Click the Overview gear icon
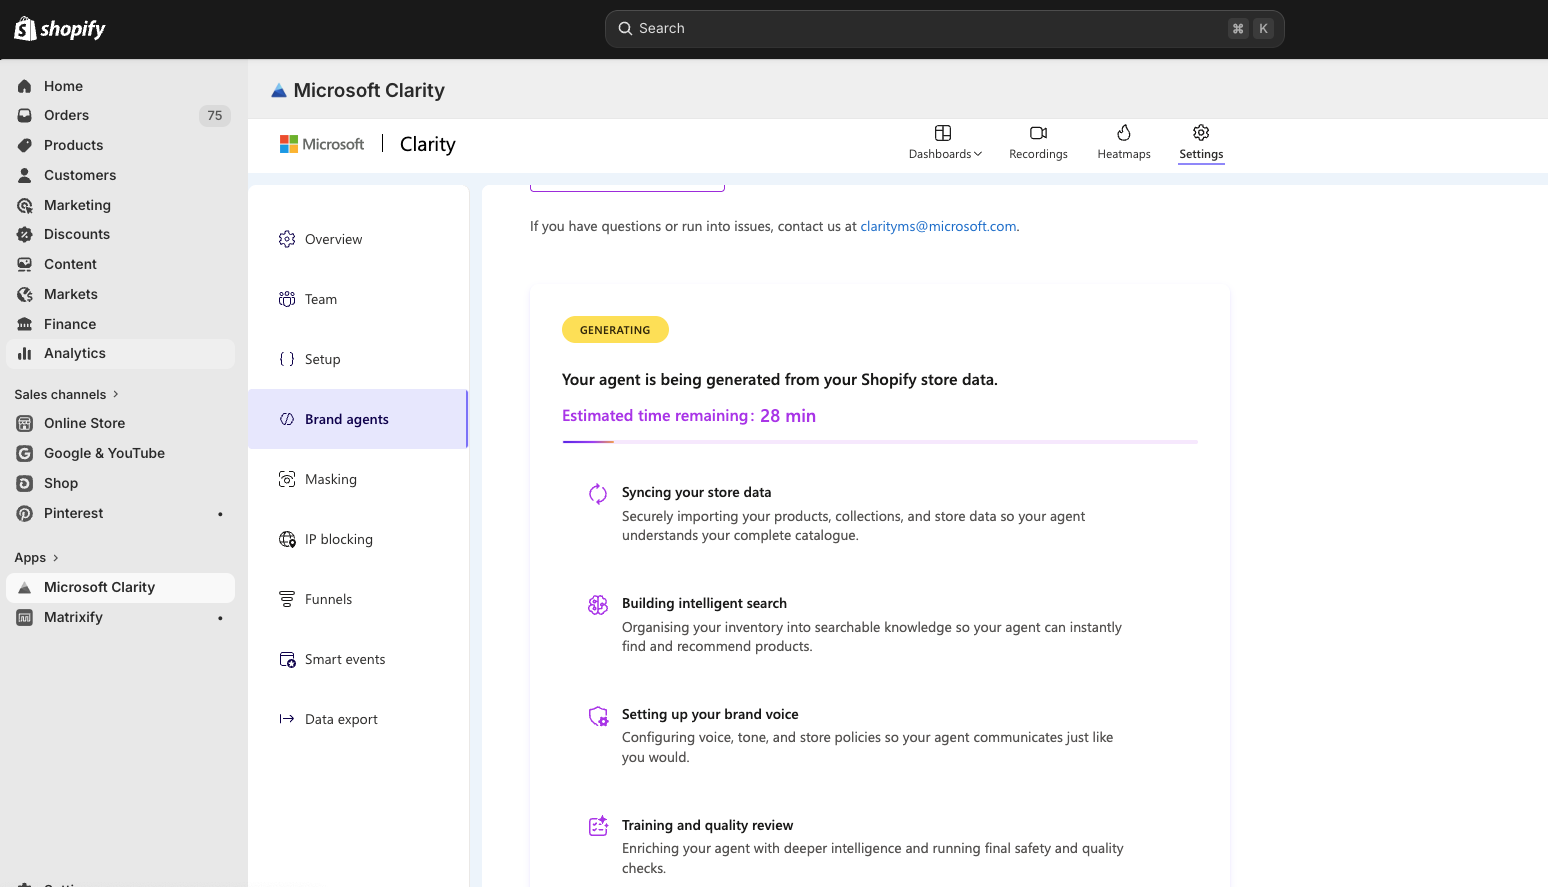Screen dimensions: 1548x887 pyautogui.click(x=287, y=239)
